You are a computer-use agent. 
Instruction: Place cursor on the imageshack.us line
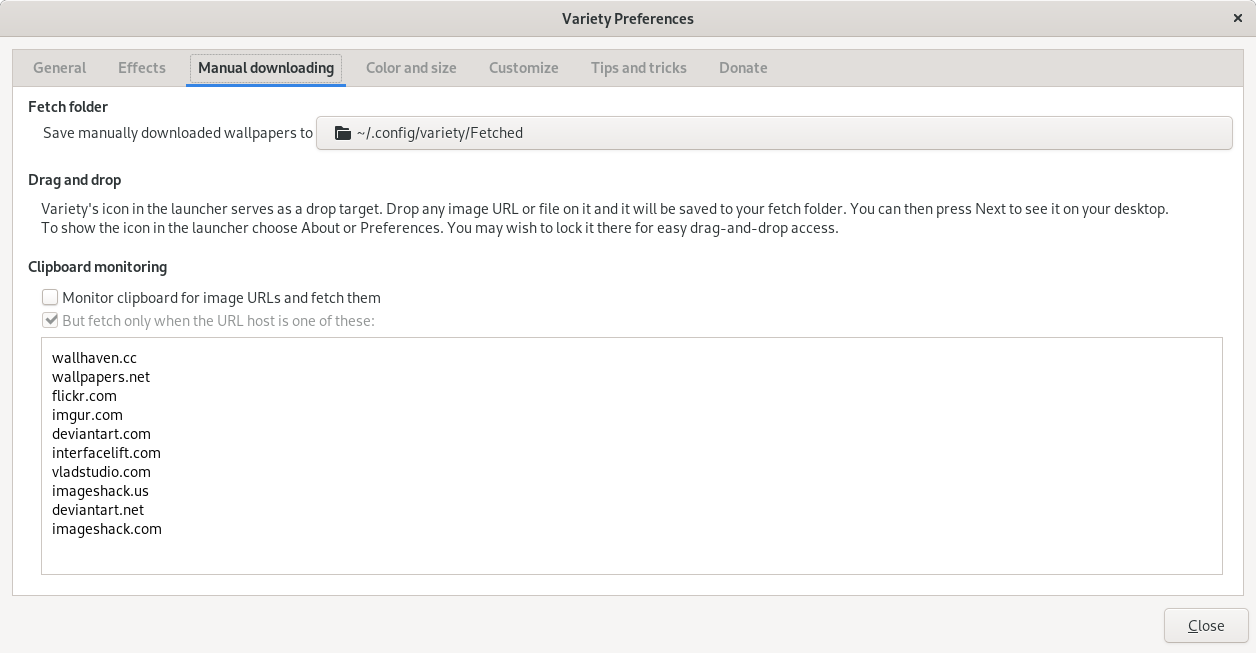100,491
